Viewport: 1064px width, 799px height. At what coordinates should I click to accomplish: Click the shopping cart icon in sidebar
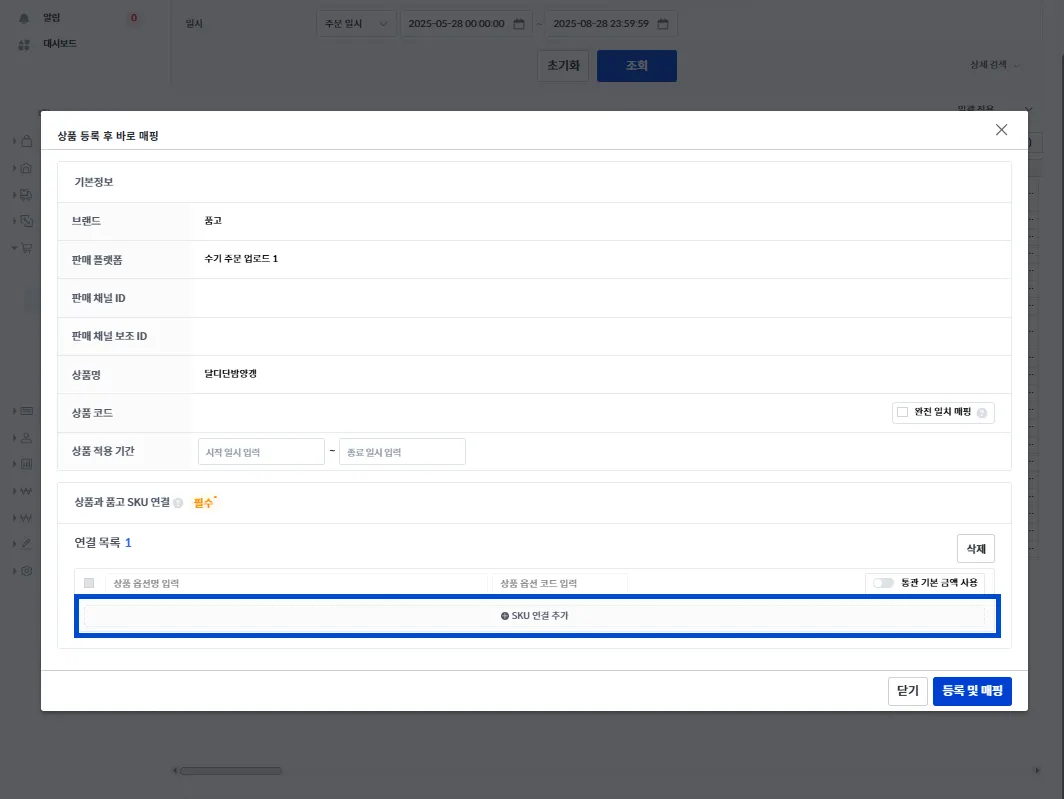[26, 248]
